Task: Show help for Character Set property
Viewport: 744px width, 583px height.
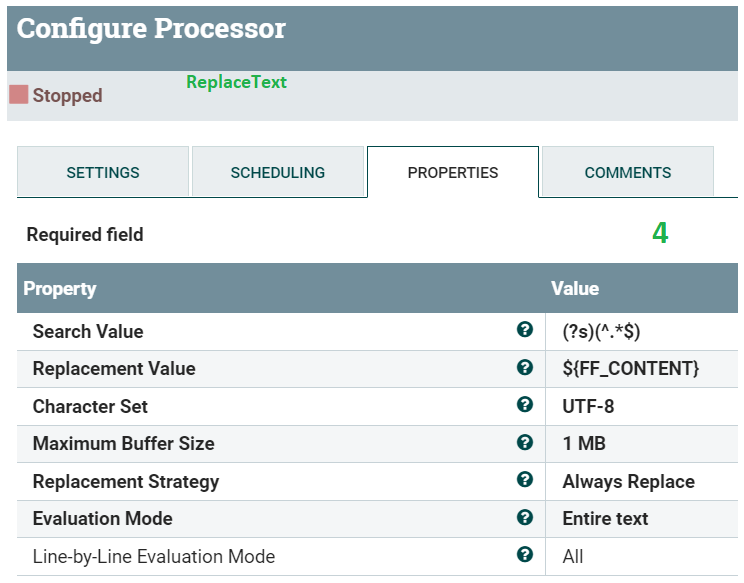Action: (x=524, y=405)
